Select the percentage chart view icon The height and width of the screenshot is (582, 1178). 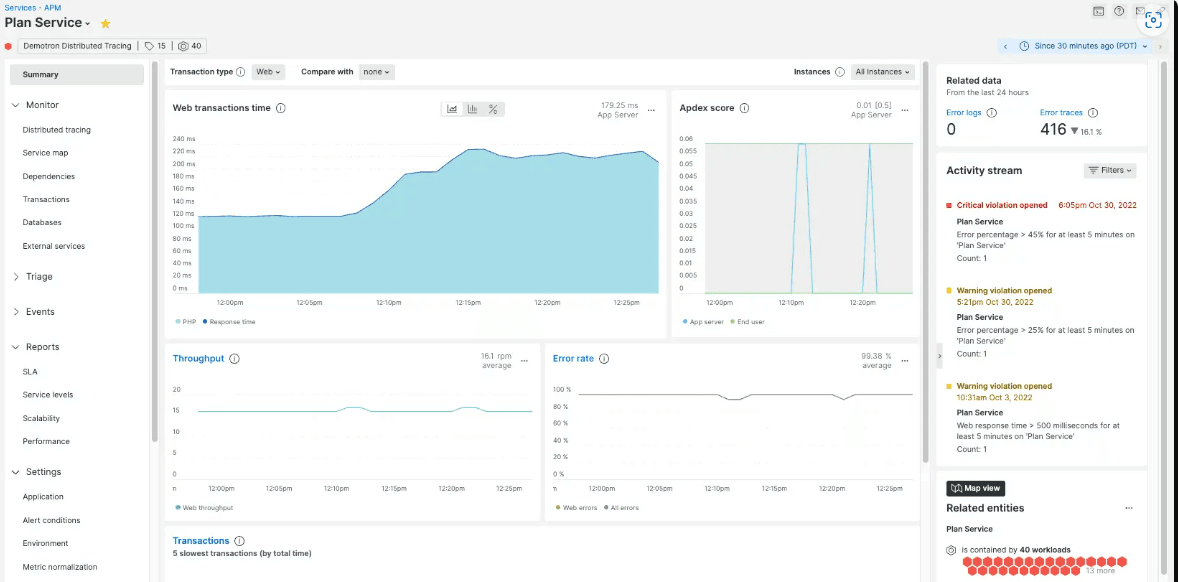point(493,109)
